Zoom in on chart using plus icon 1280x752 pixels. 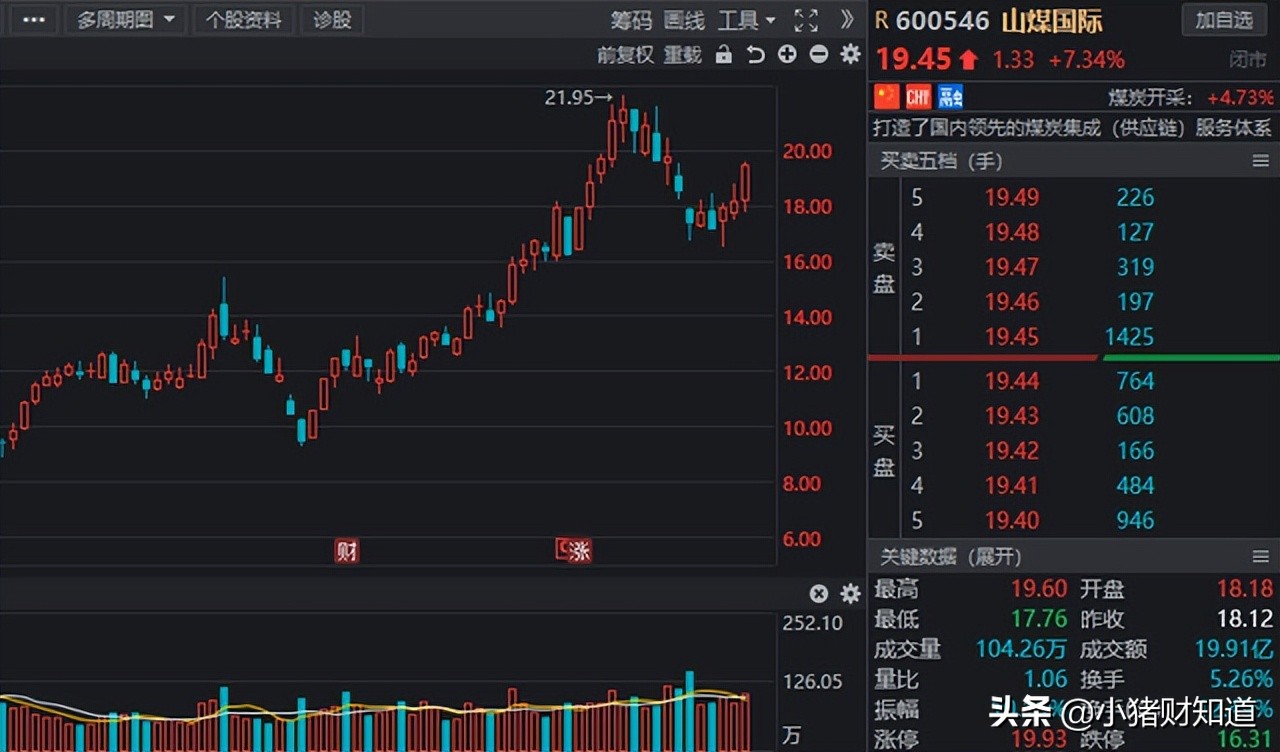tap(787, 55)
